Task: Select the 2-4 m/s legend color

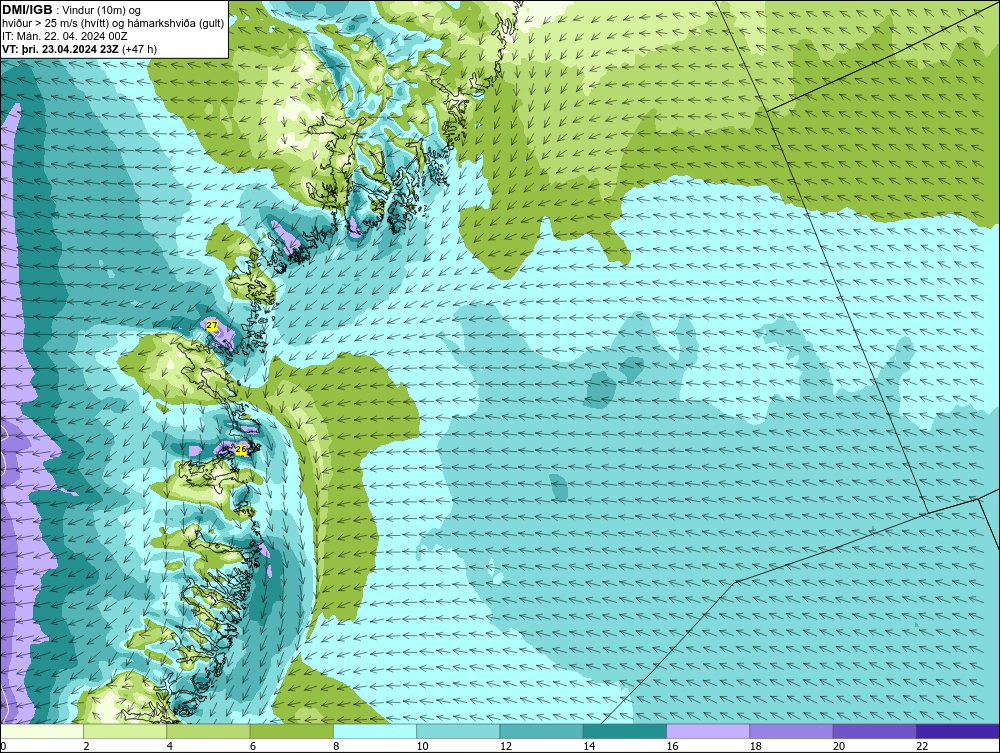Action: (x=125, y=731)
